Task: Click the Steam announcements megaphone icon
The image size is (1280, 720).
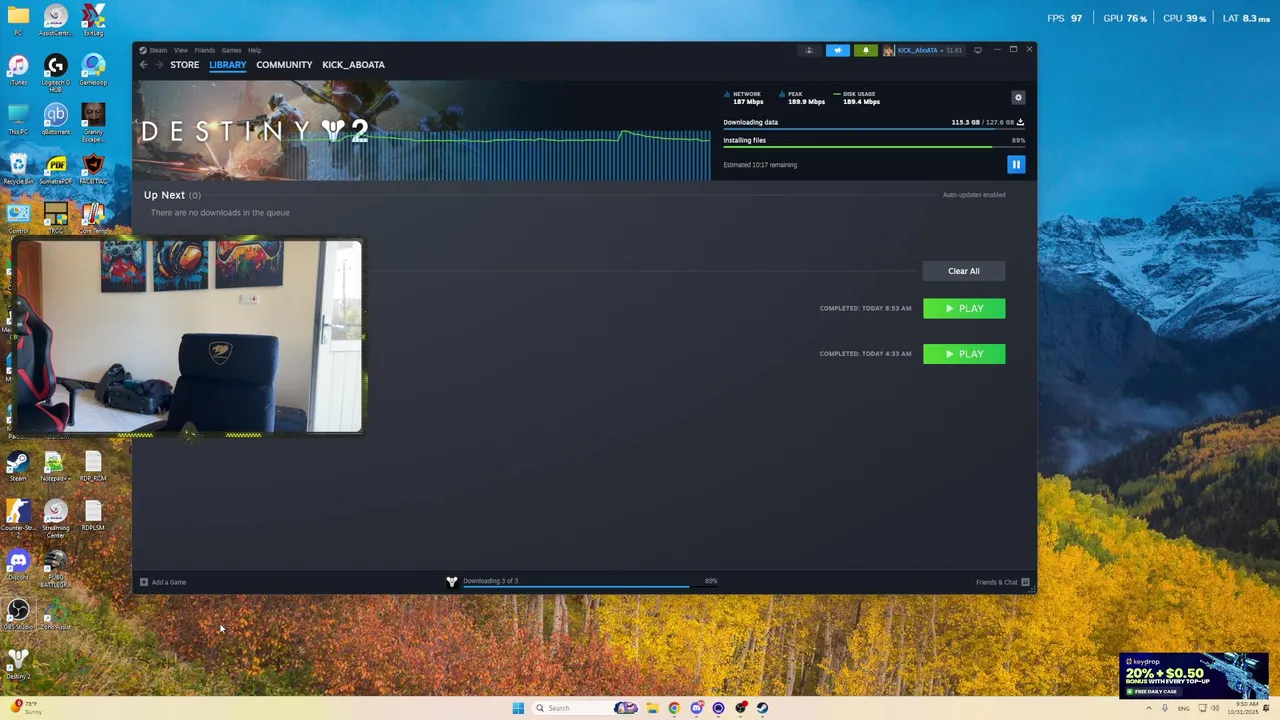Action: pyautogui.click(x=838, y=50)
